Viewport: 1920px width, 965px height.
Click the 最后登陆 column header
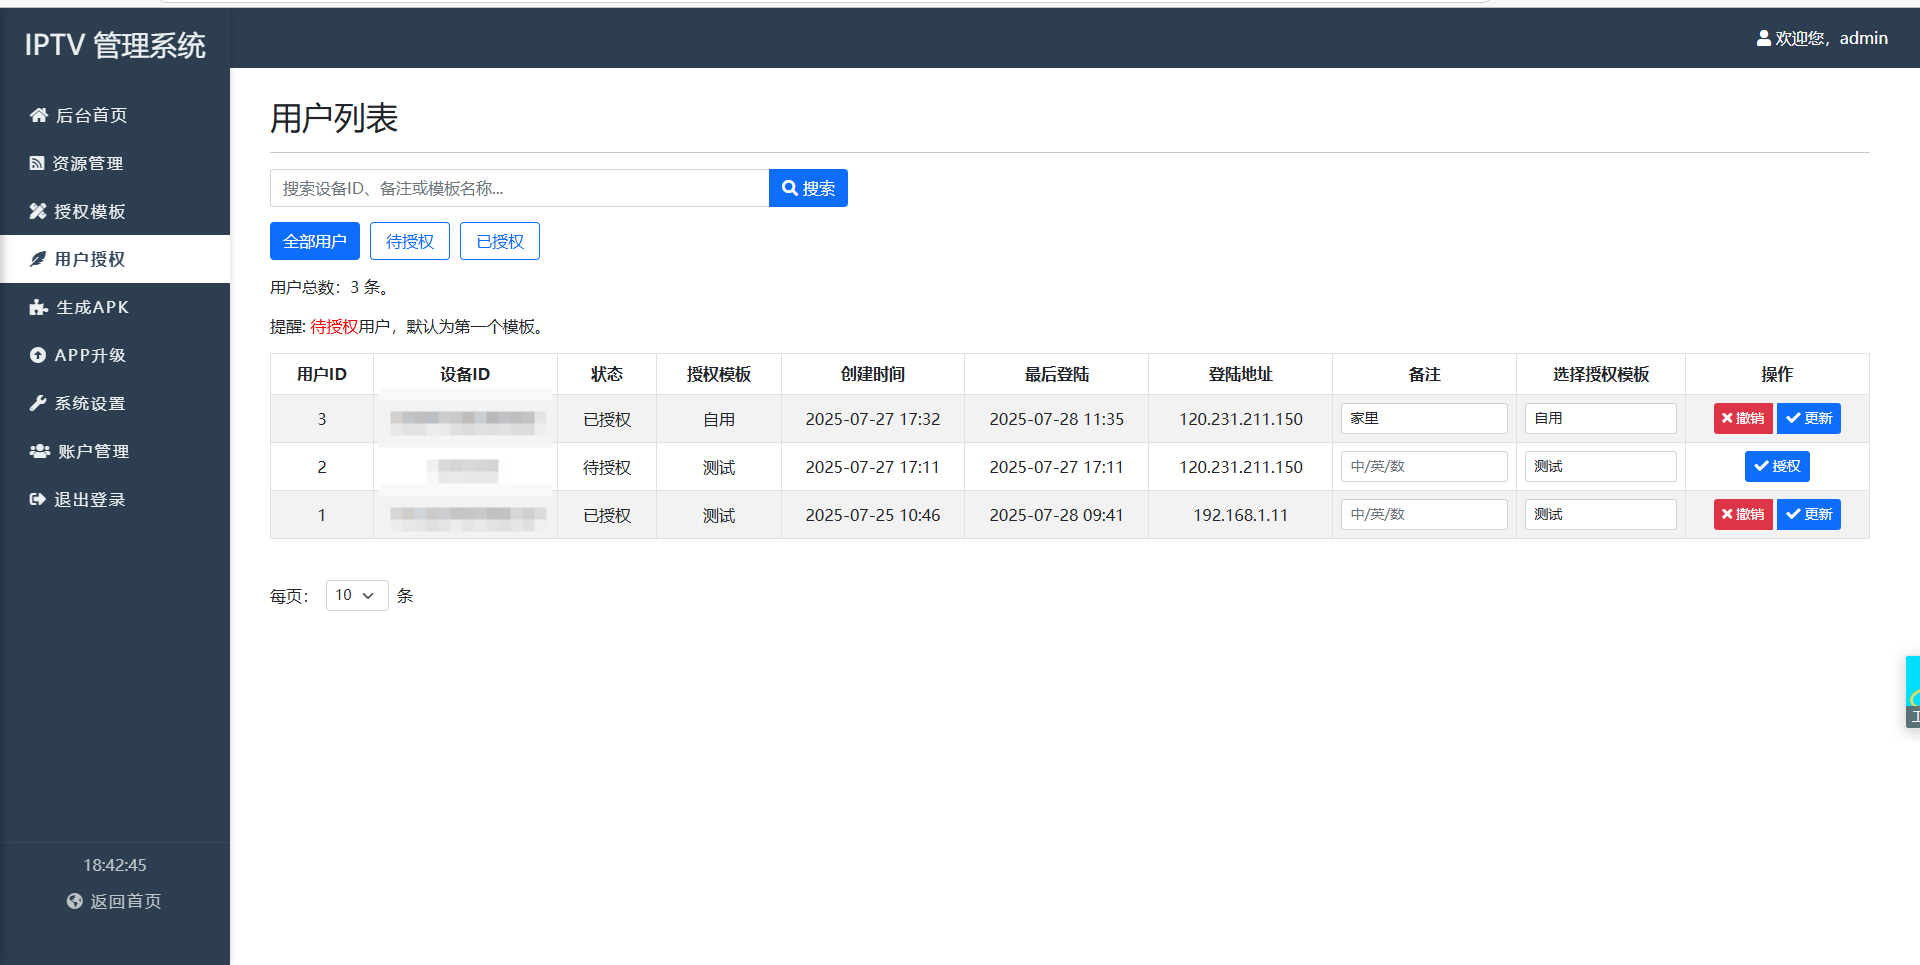[1057, 374]
